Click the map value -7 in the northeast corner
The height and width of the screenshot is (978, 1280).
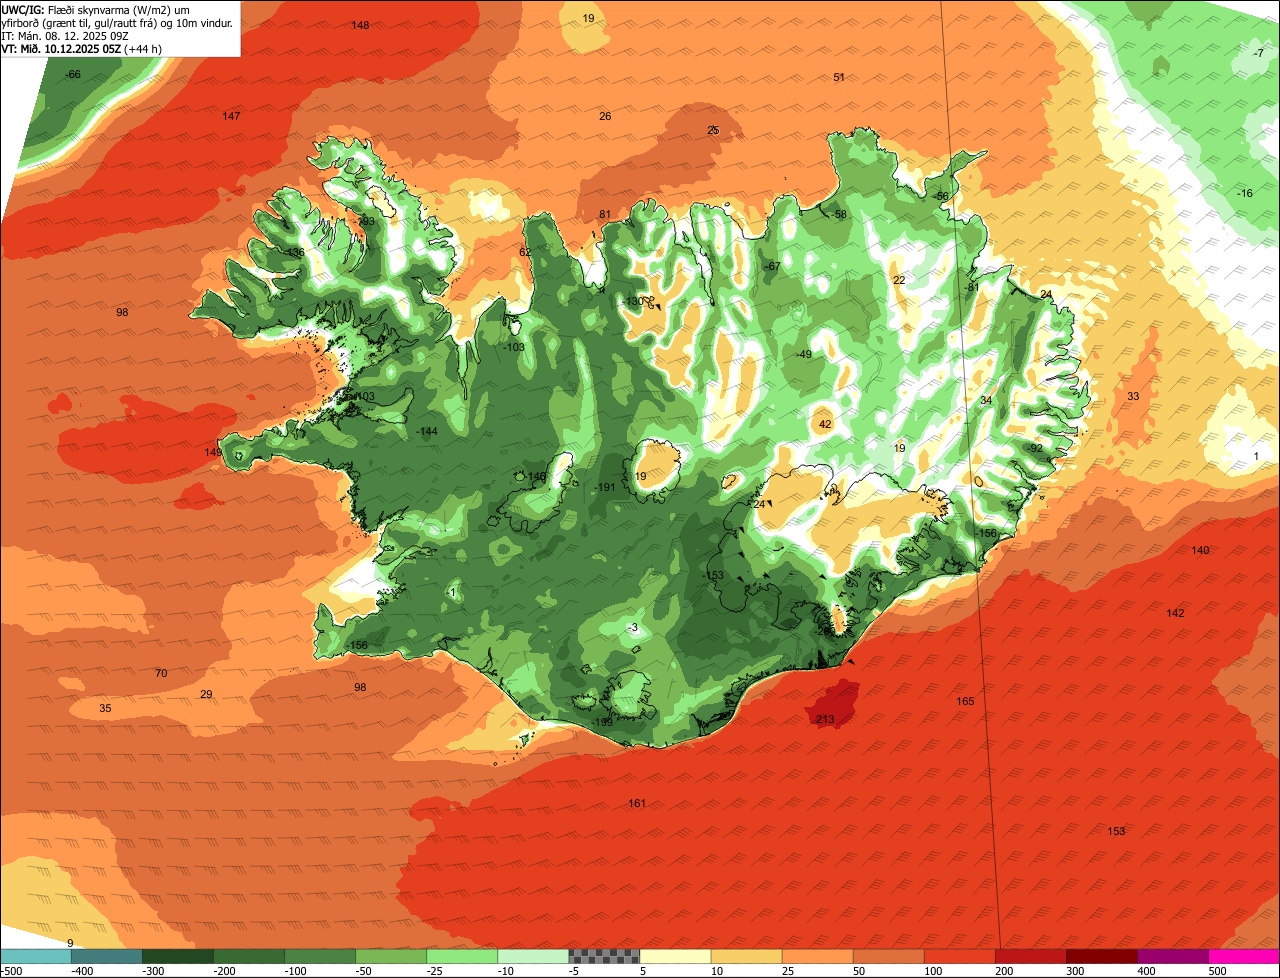[x=1258, y=53]
